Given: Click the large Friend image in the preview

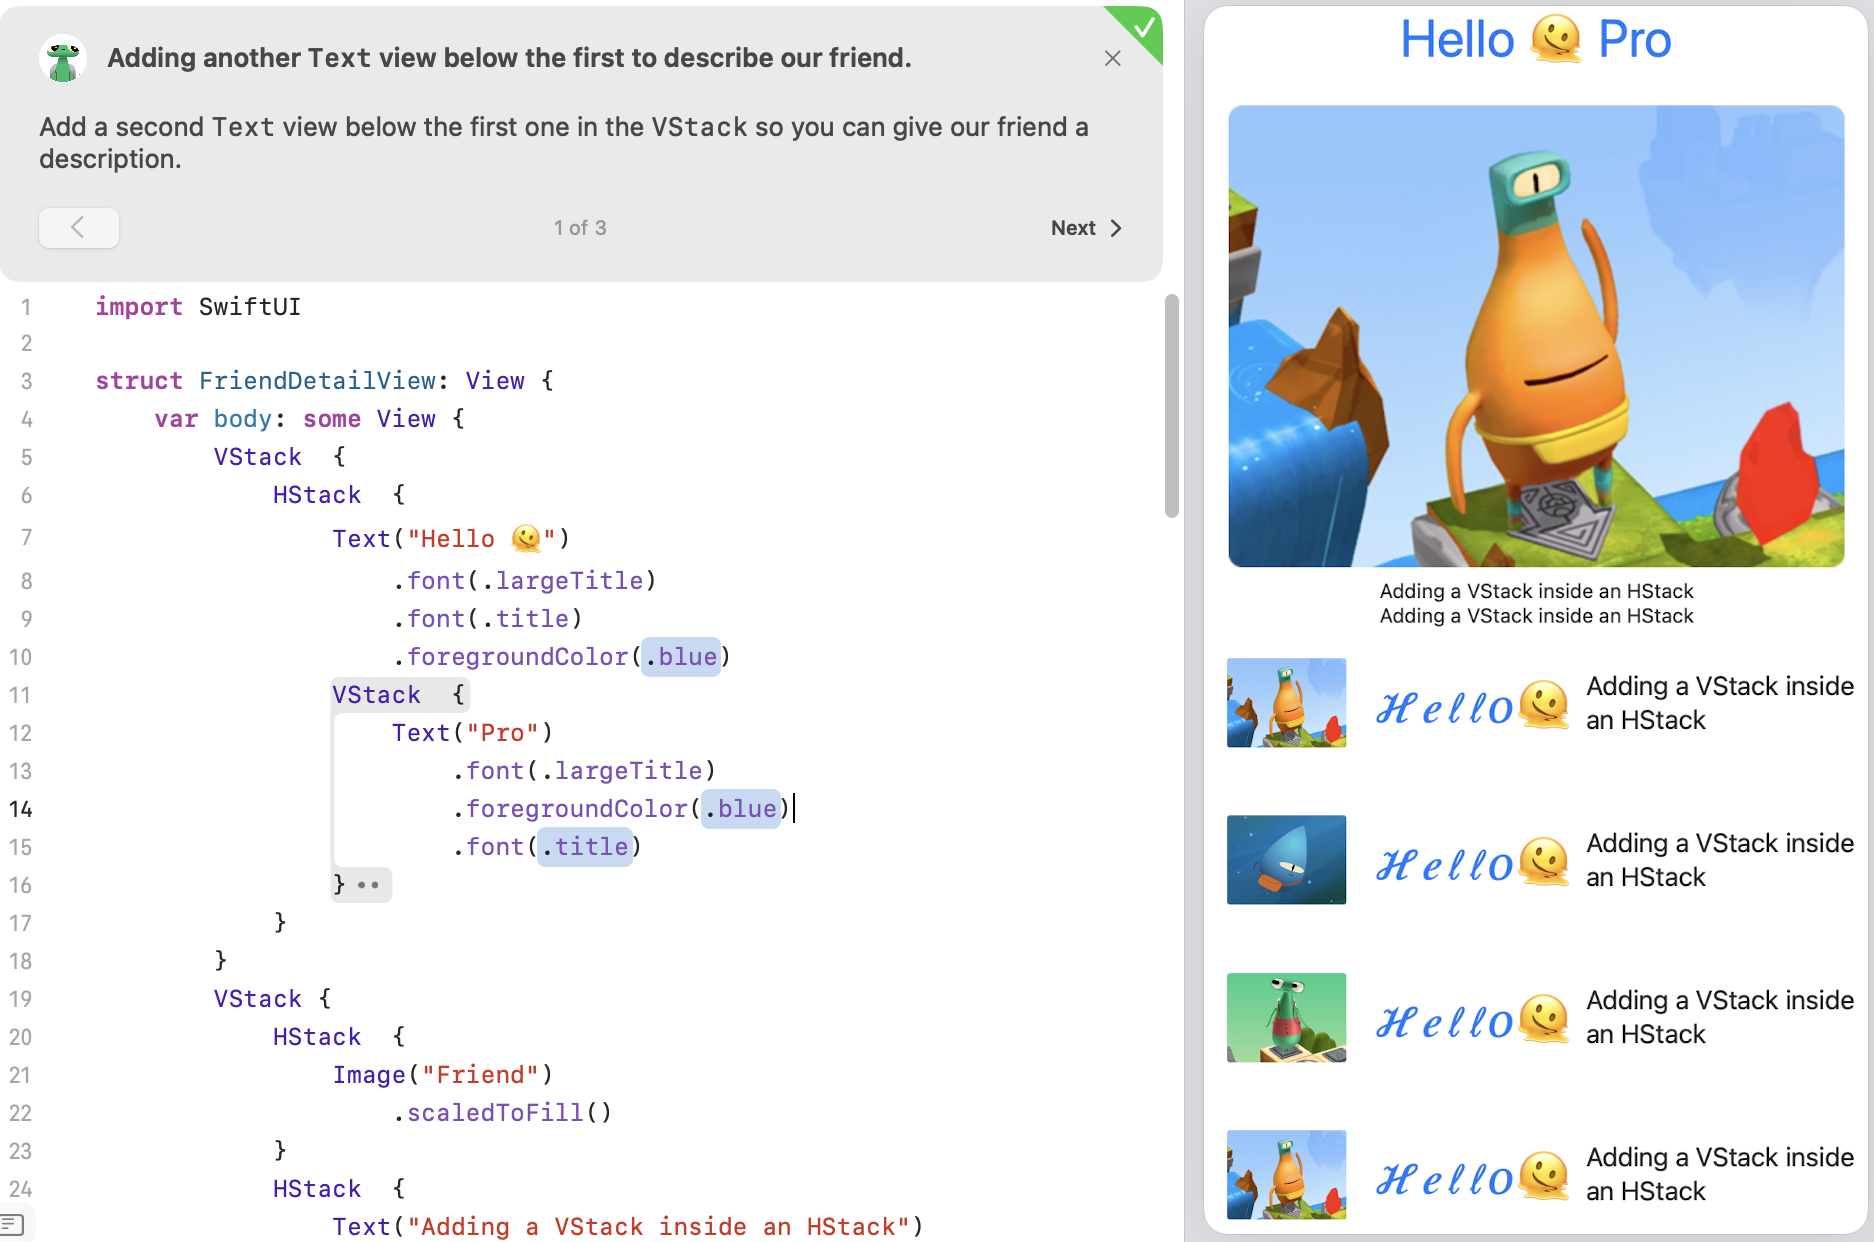Looking at the screenshot, I should pos(1536,335).
